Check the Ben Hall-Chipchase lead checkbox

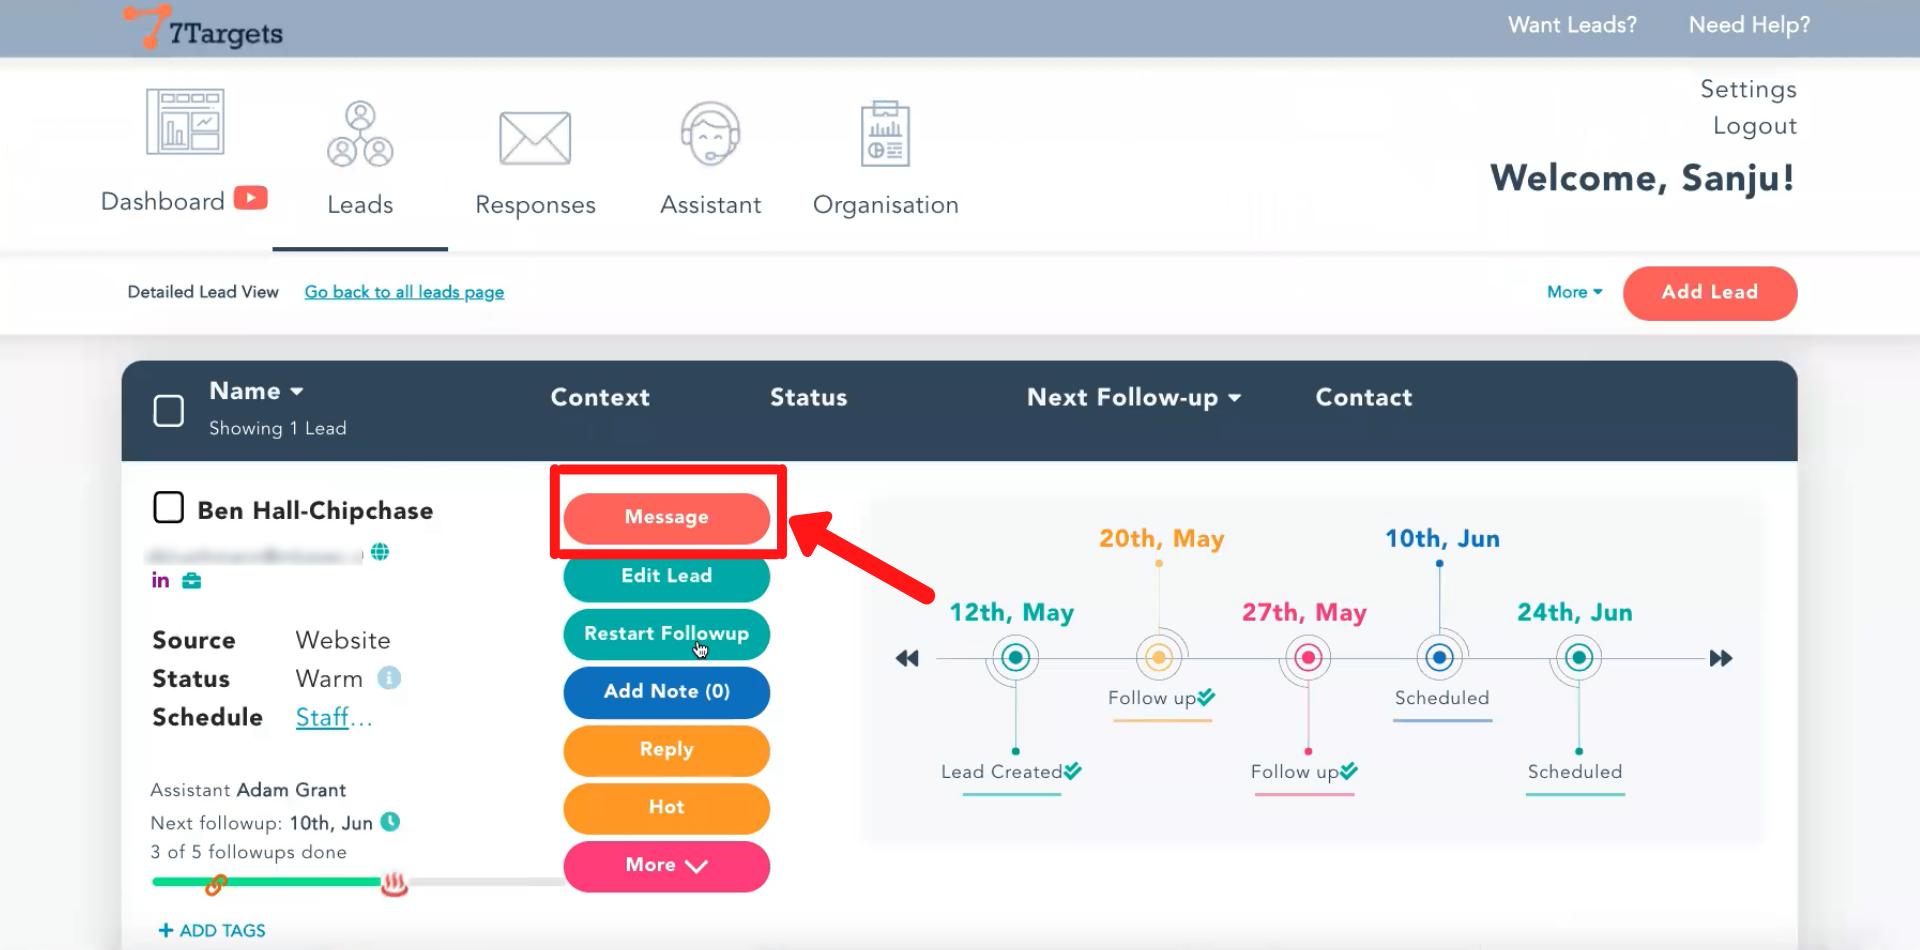[x=168, y=507]
